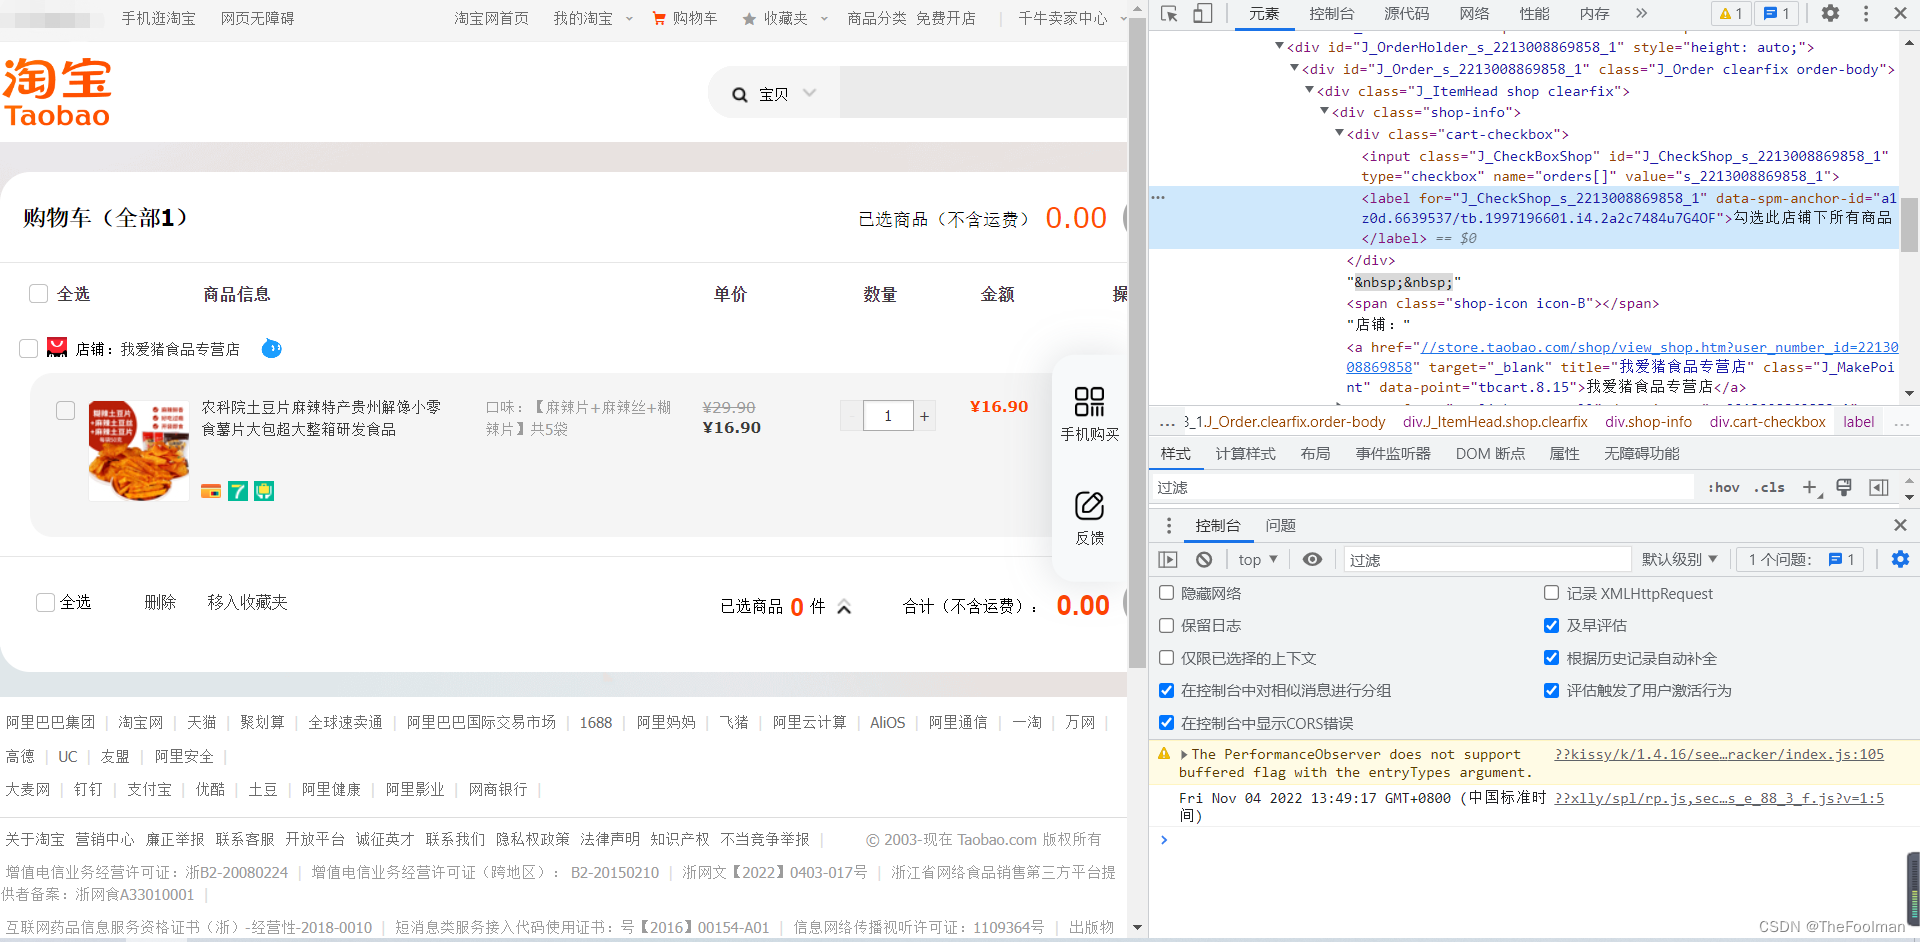Expand selected items list chevron by 已选商品
Image resolution: width=1920 pixels, height=942 pixels.
[x=844, y=607]
